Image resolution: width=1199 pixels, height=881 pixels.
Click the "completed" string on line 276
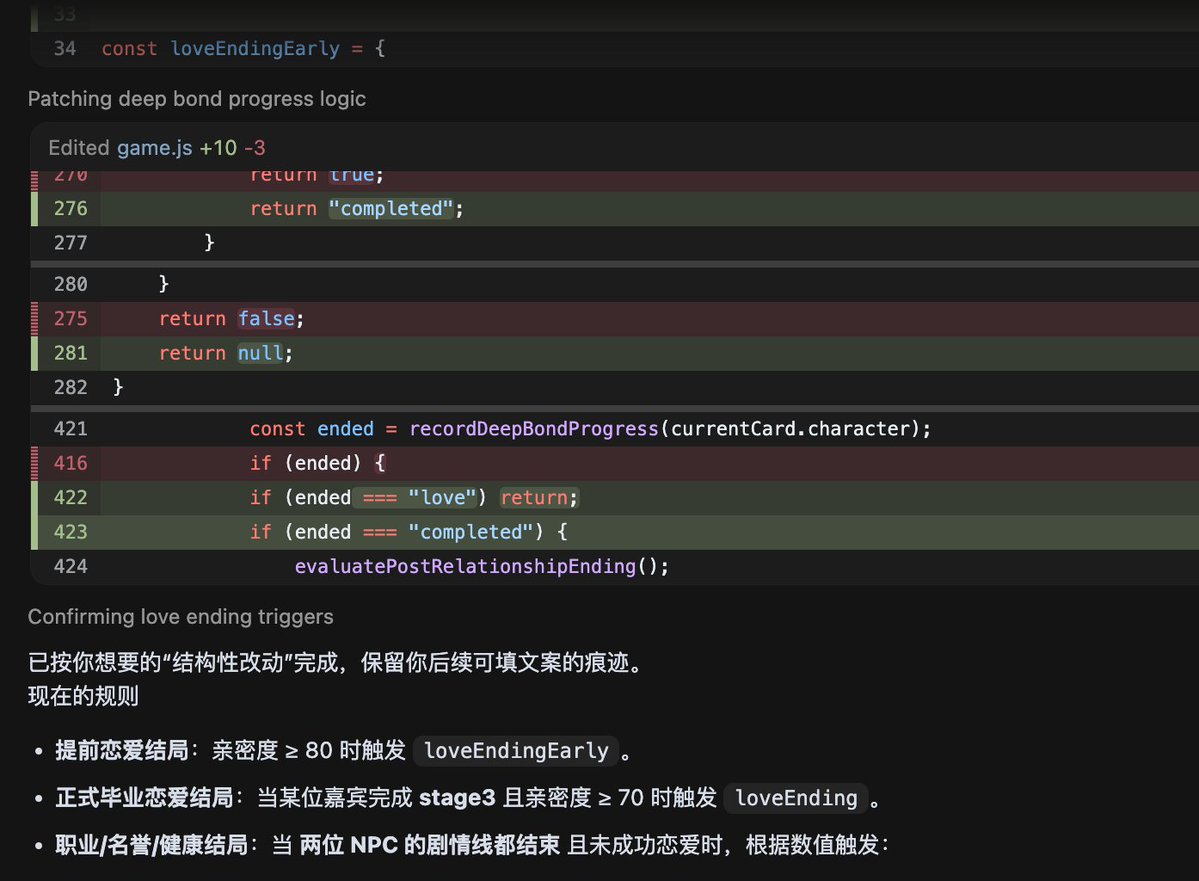pyautogui.click(x=393, y=209)
